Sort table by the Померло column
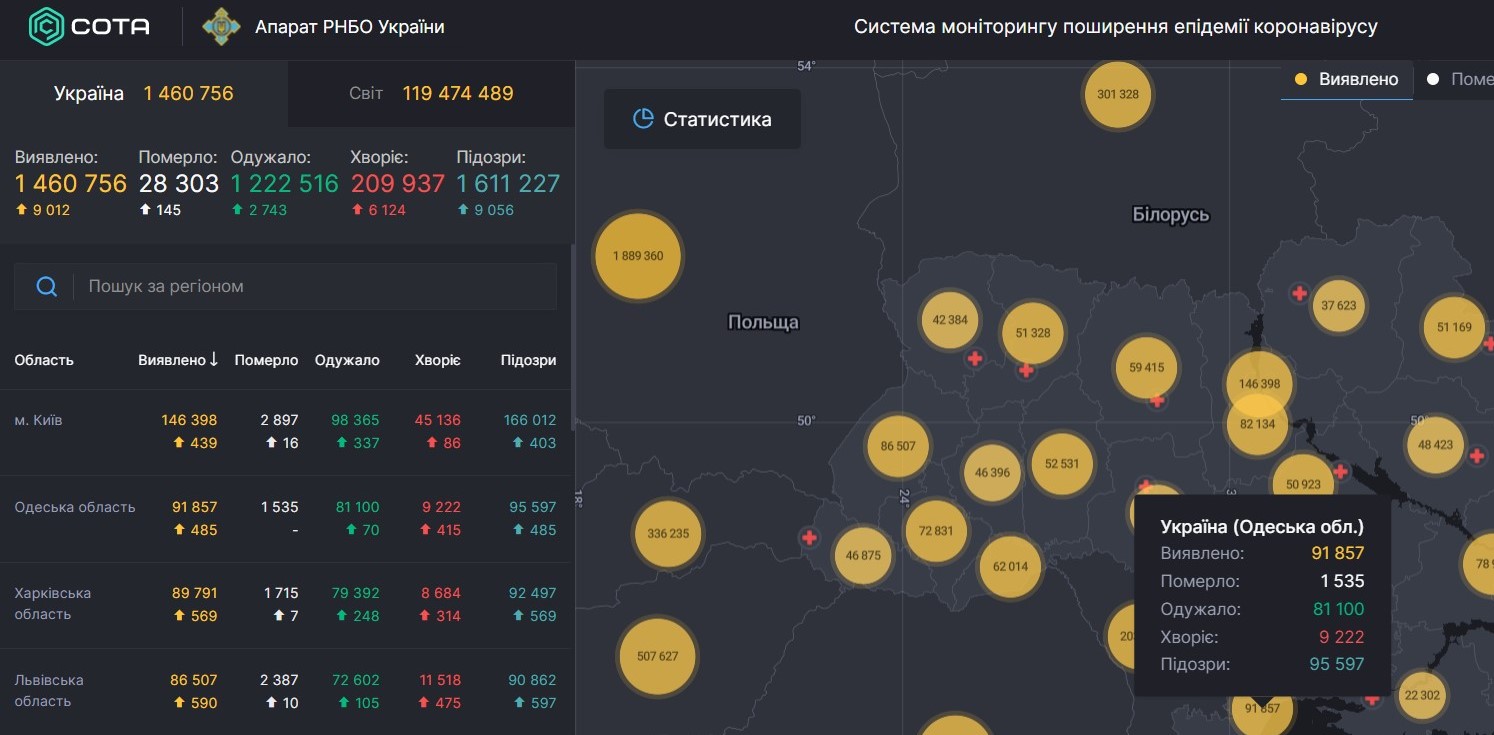Screen dimensions: 1494x735 266,360
